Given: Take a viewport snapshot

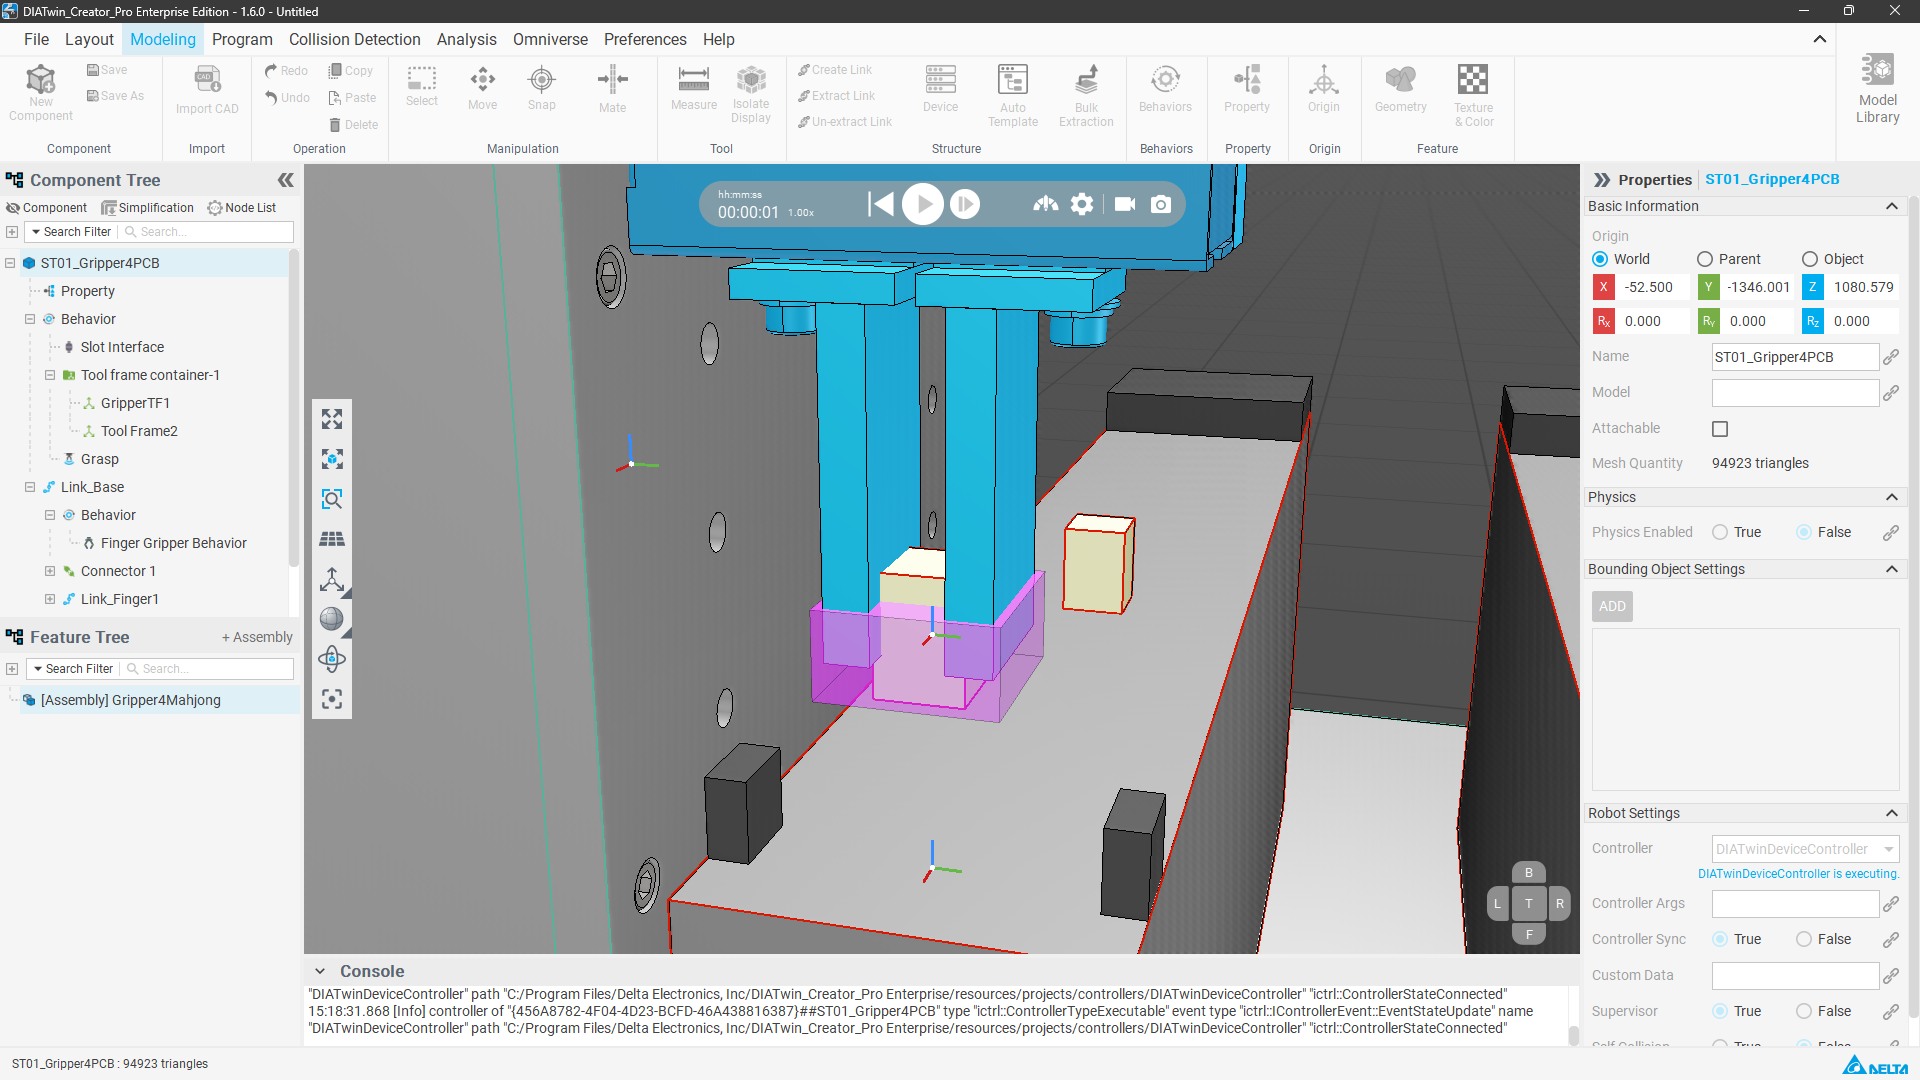Looking at the screenshot, I should 1161,204.
